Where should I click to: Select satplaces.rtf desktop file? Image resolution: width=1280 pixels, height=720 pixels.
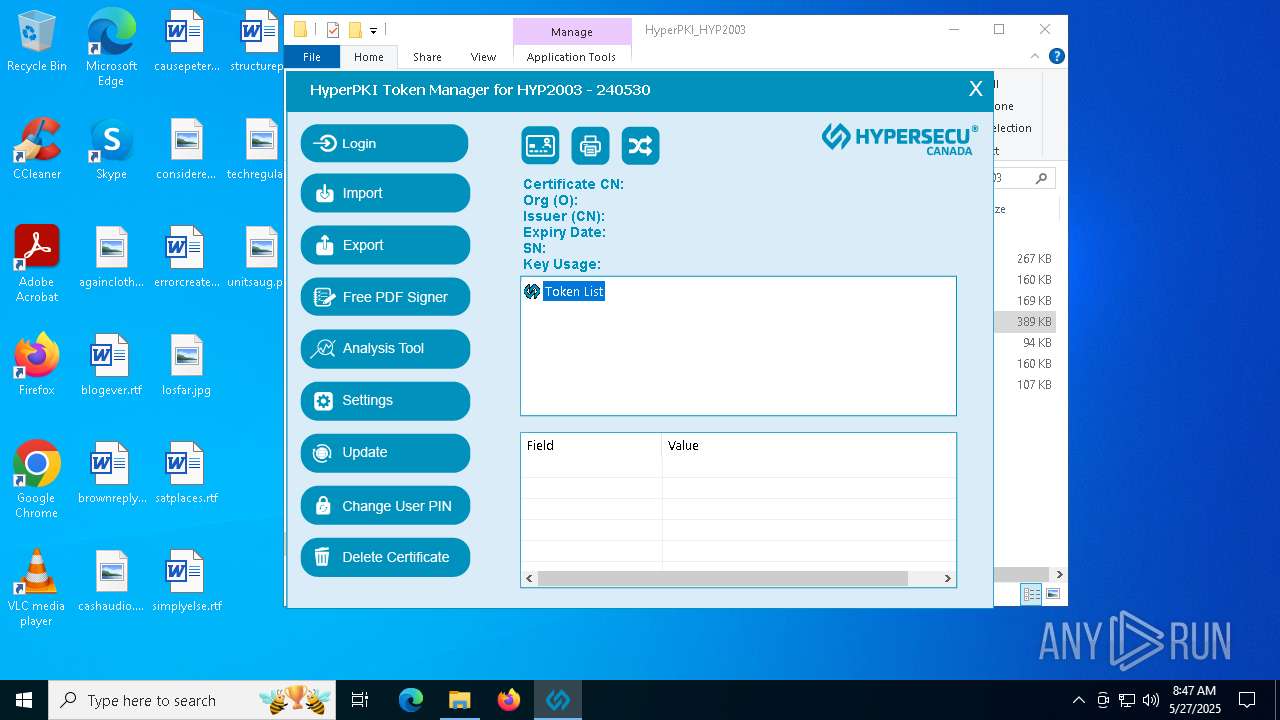pos(186,473)
